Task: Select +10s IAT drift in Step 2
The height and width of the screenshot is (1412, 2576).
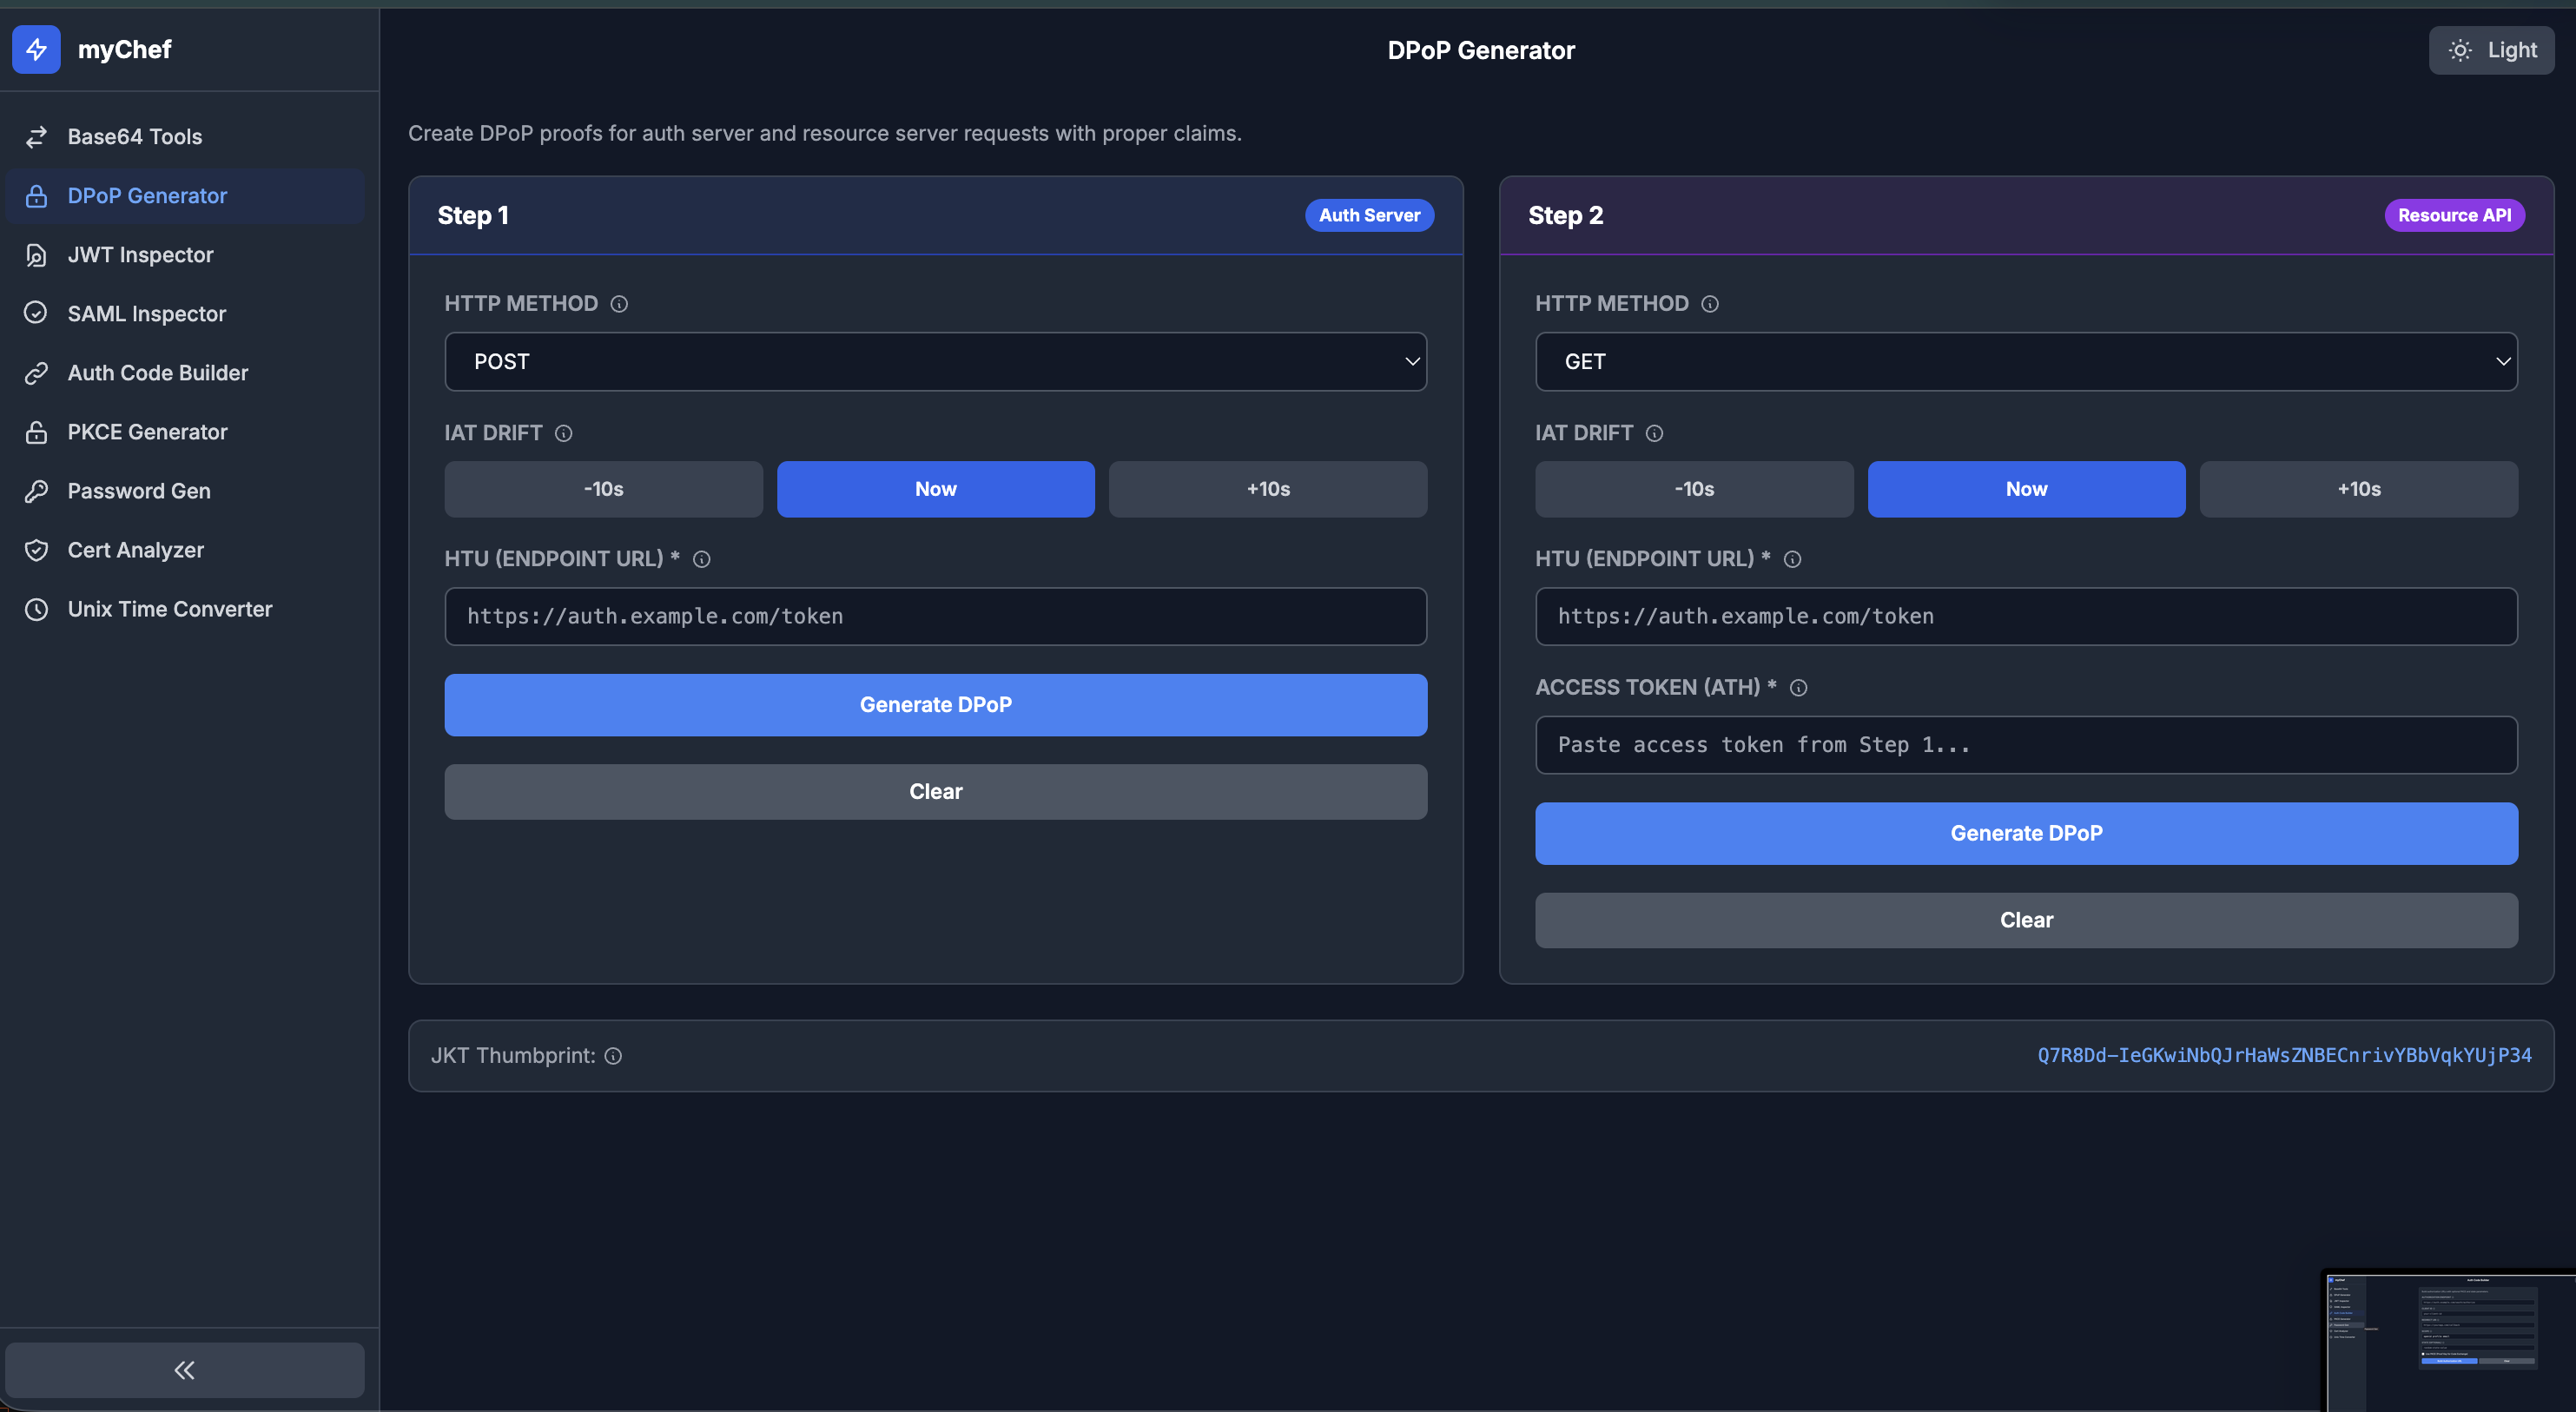Action: click(2358, 489)
